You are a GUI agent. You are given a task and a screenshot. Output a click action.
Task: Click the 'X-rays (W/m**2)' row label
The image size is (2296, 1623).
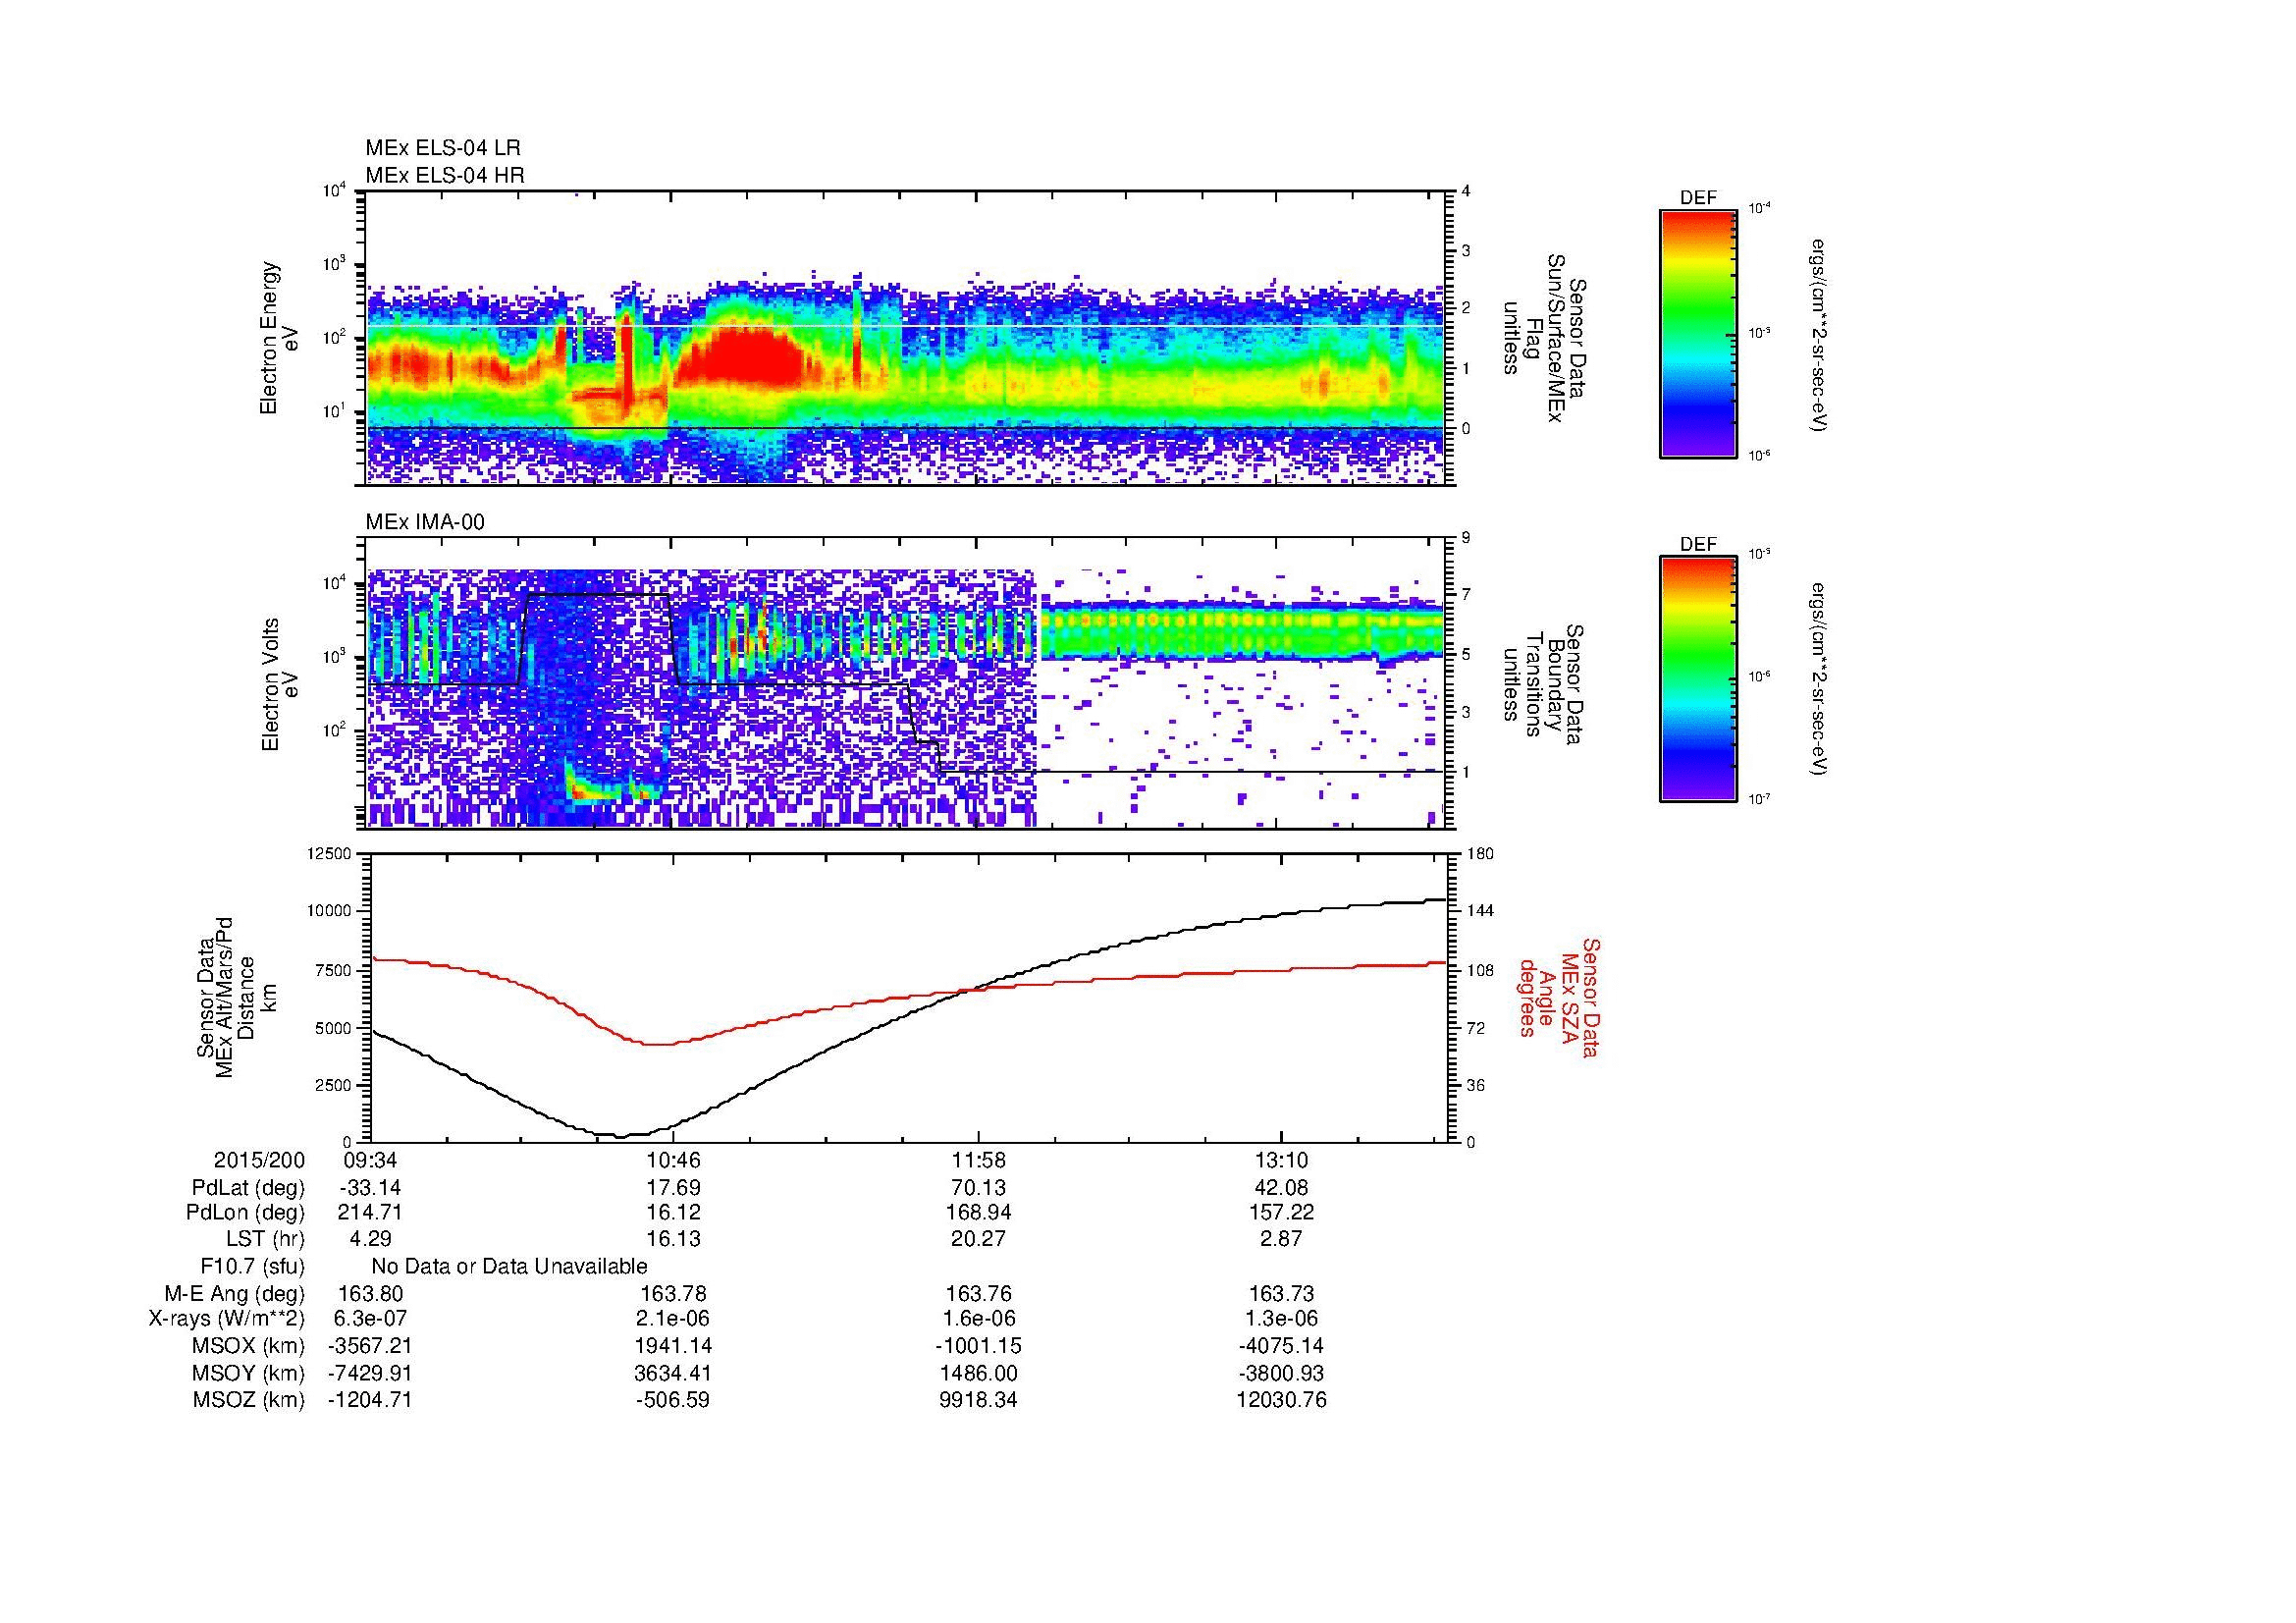click(226, 1320)
